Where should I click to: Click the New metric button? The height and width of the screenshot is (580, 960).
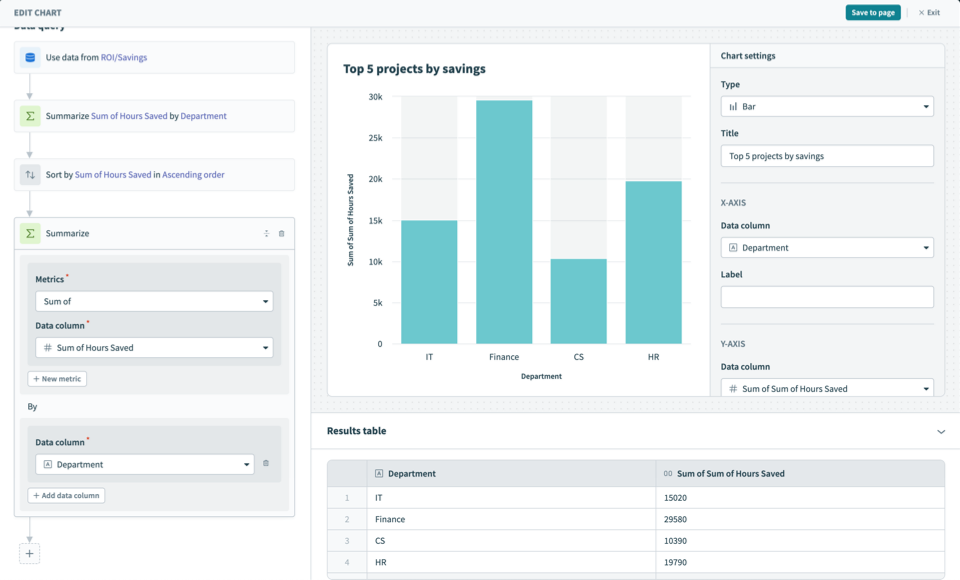57,379
